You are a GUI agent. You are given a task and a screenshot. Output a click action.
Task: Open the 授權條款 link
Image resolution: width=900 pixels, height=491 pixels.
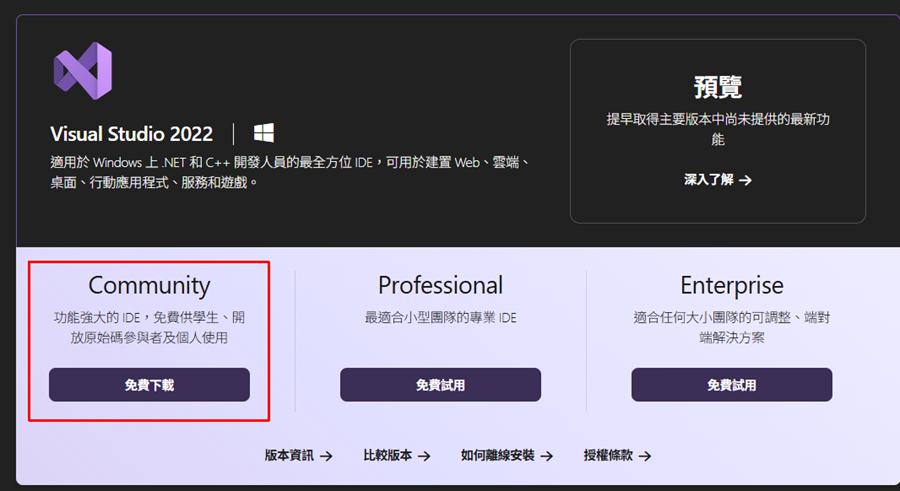coord(608,455)
